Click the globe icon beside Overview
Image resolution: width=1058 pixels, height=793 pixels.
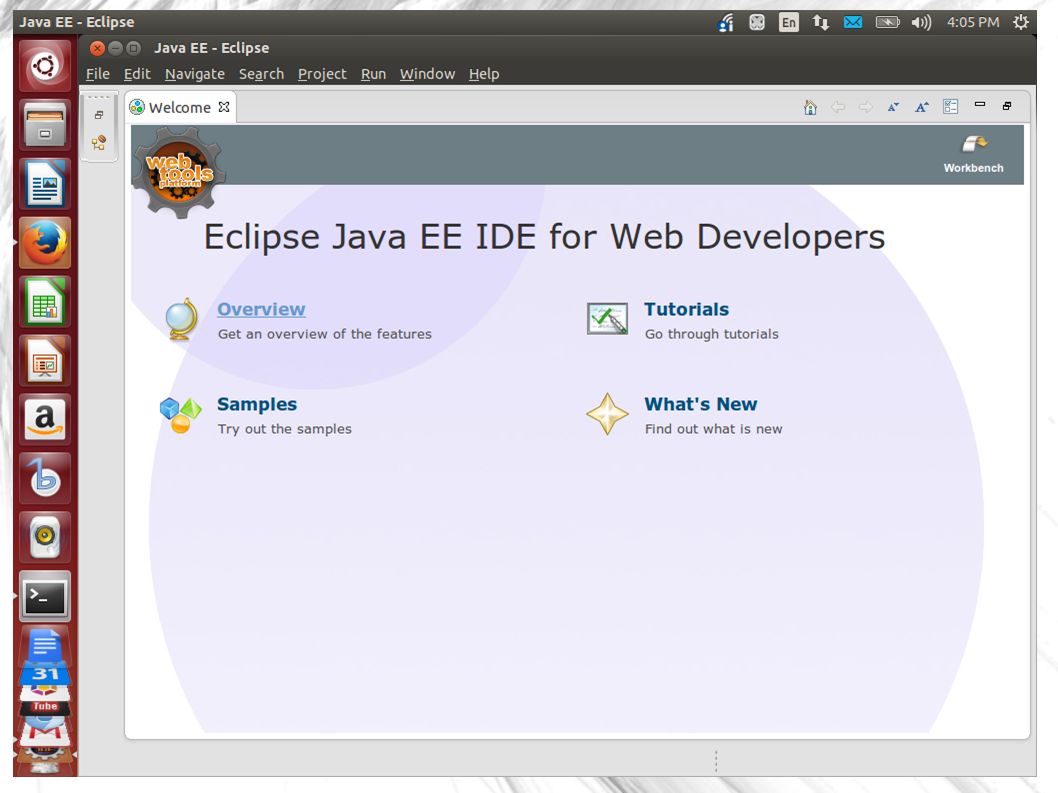181,319
